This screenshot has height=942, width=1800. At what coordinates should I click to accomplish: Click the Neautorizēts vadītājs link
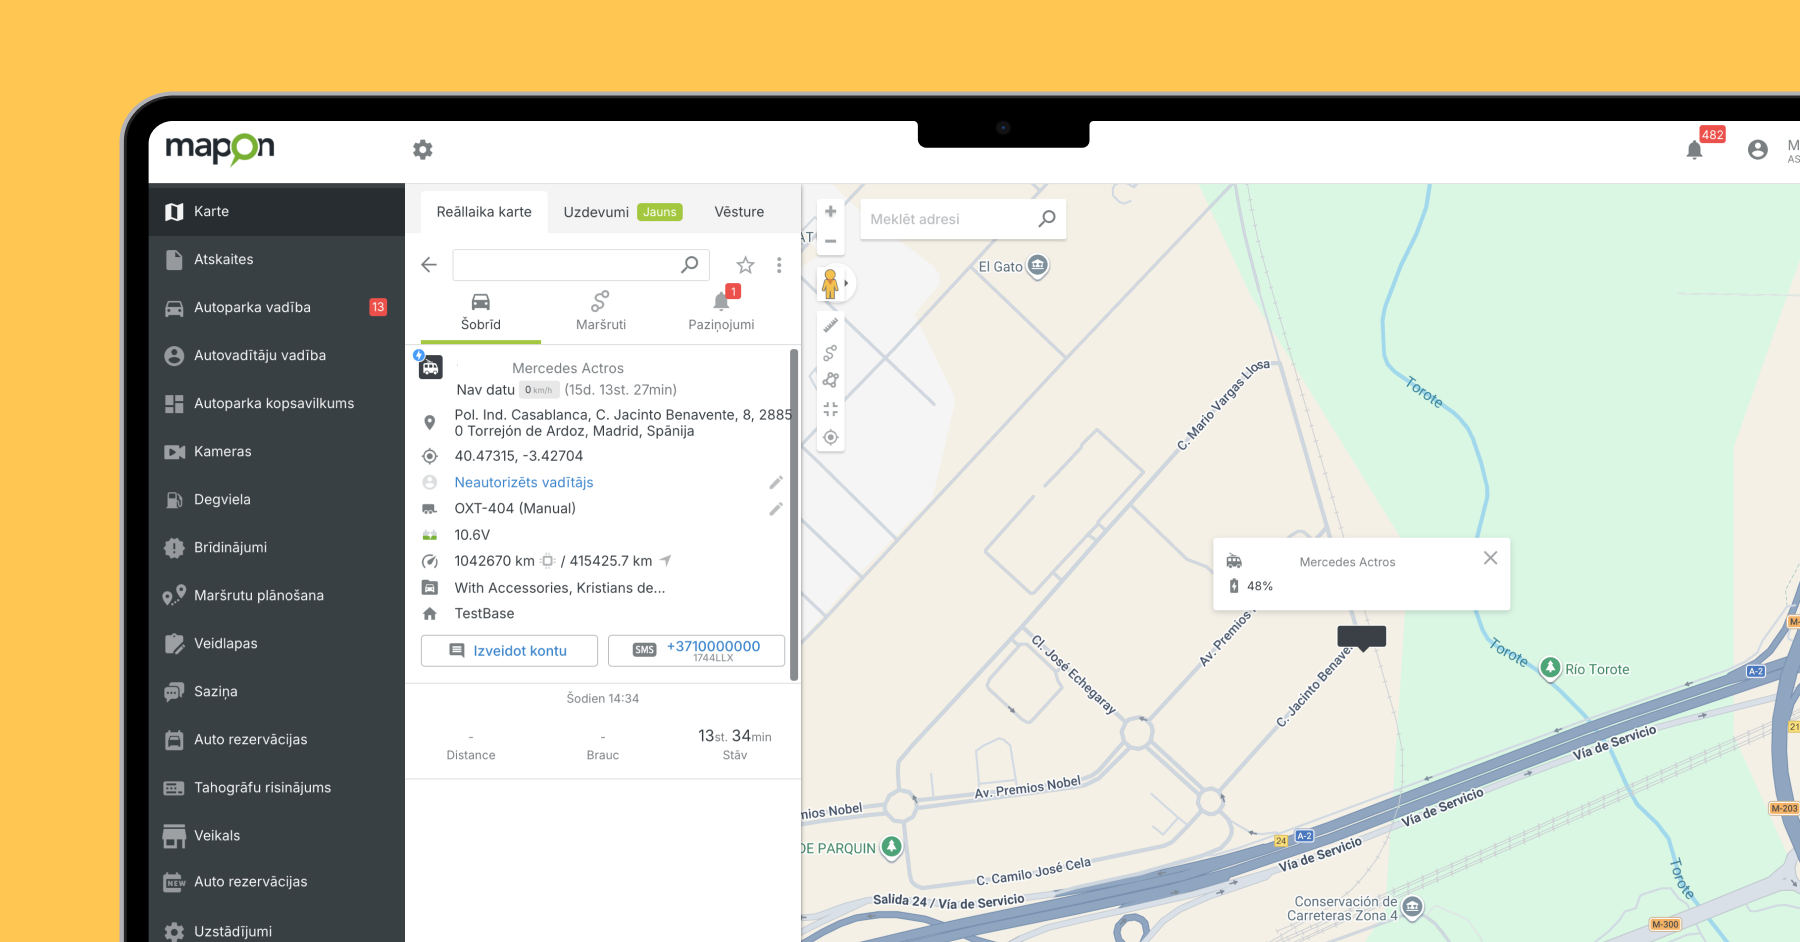(524, 482)
